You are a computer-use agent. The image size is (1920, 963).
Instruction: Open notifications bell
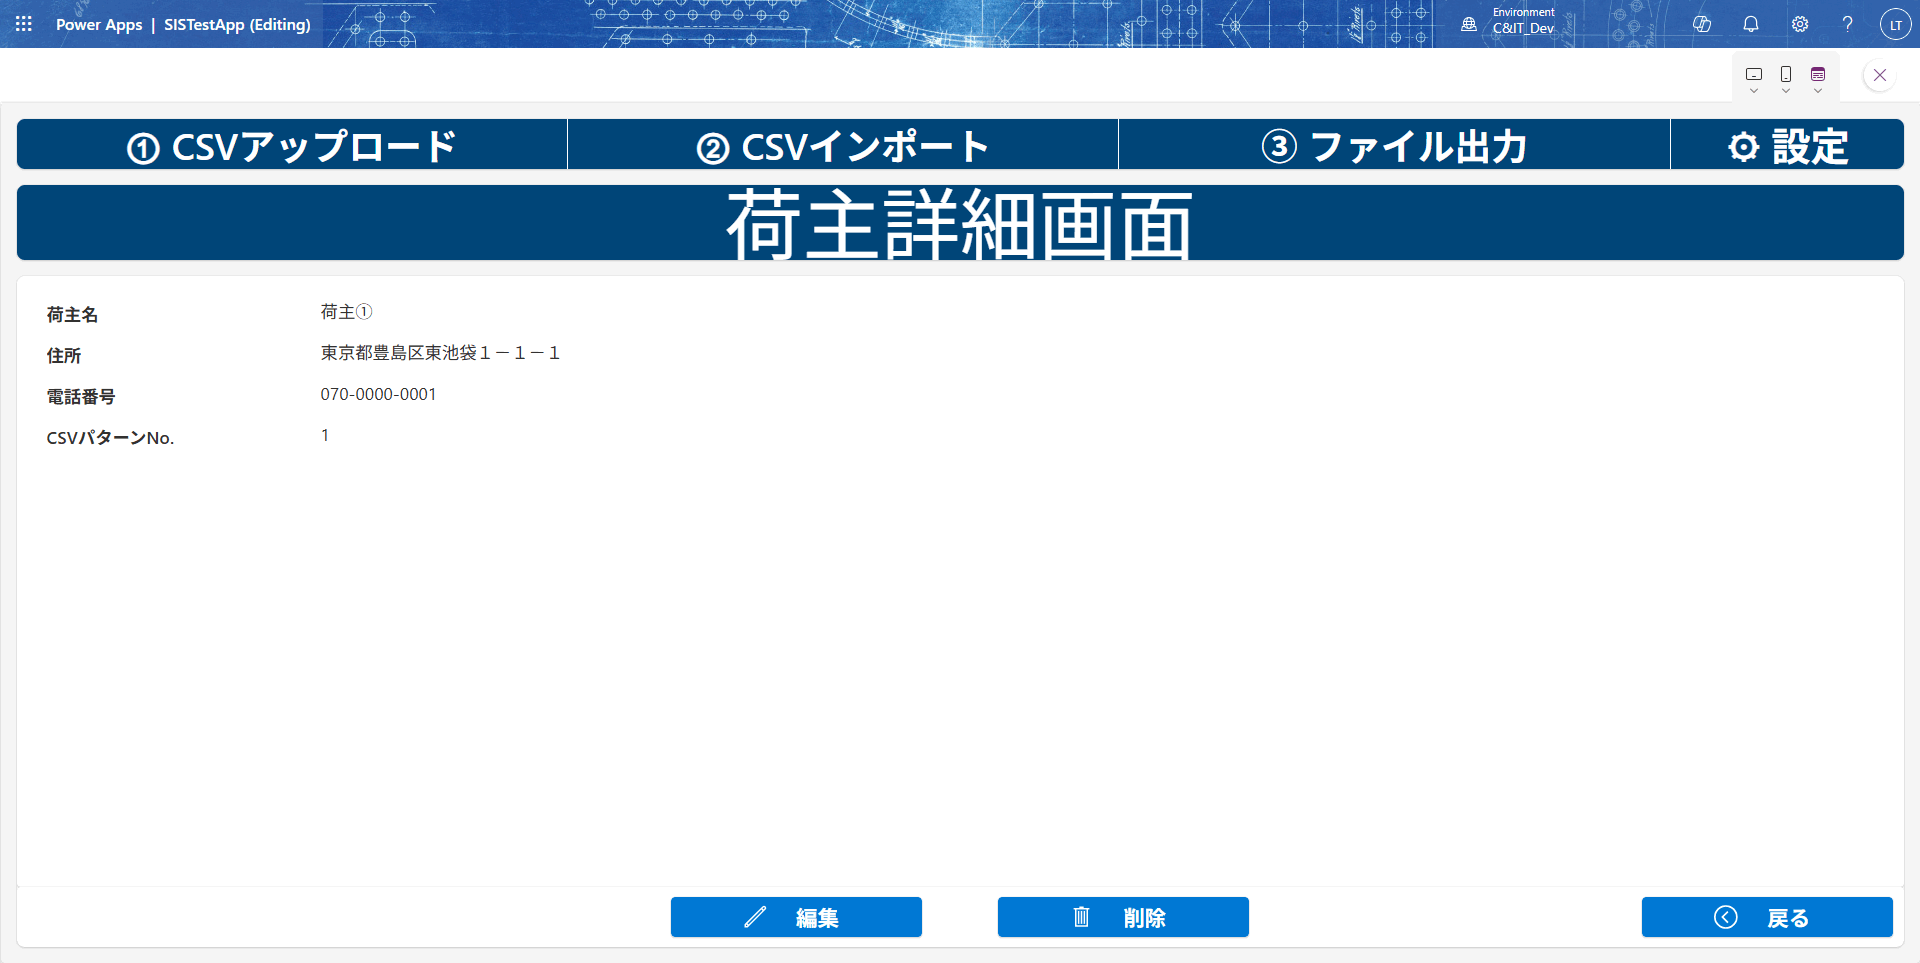[x=1751, y=24]
